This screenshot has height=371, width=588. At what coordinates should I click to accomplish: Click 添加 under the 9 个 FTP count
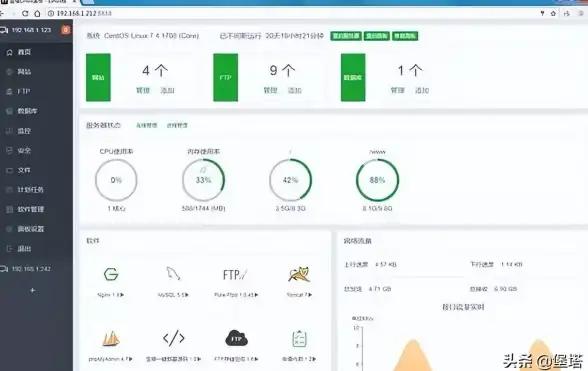[295, 90]
